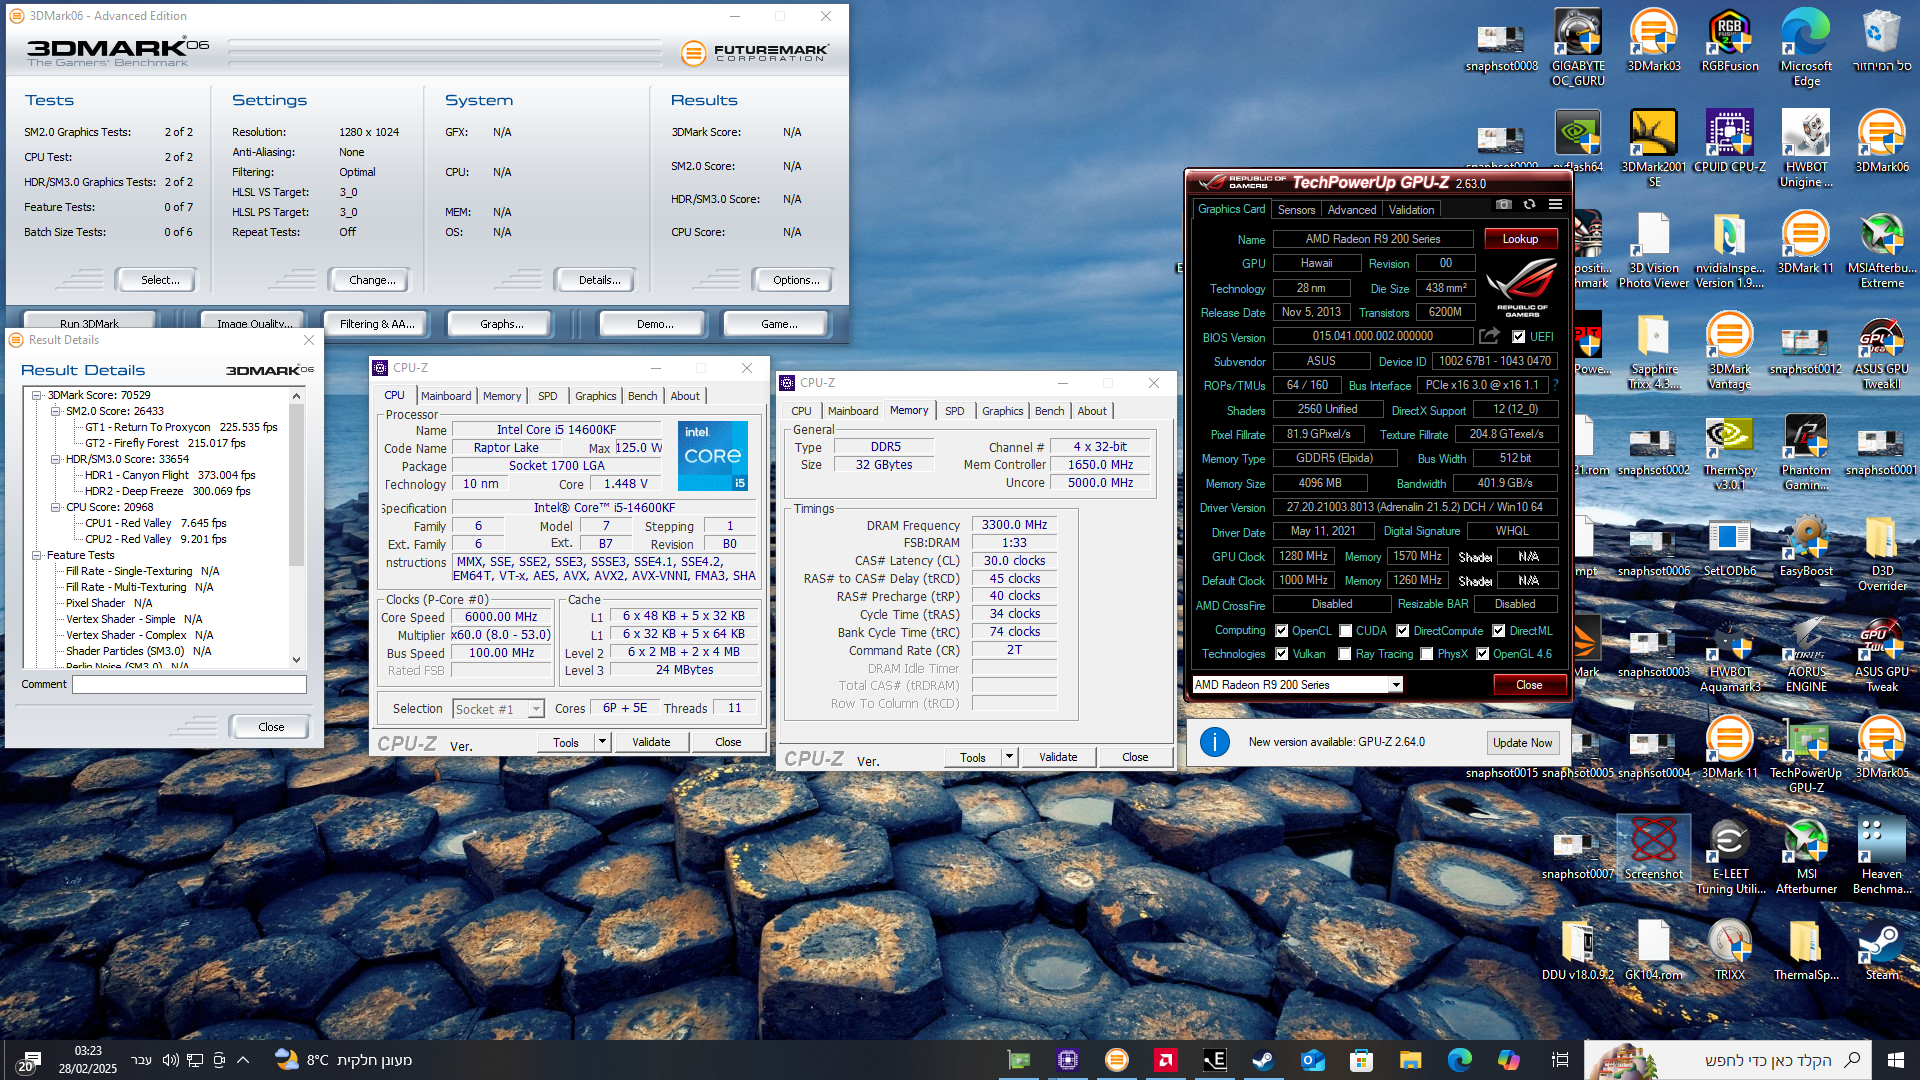This screenshot has height=1080, width=1920.
Task: Collapse the SM2.0 Score tree node
Action: (x=56, y=411)
